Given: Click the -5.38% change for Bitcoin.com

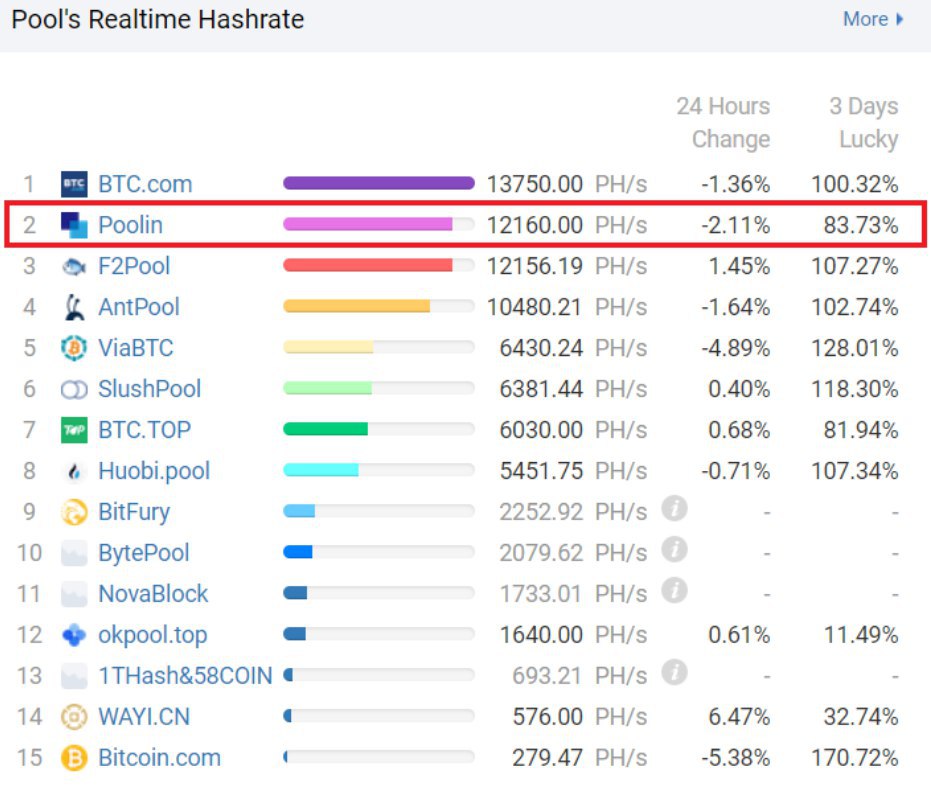Looking at the screenshot, I should pyautogui.click(x=736, y=758).
